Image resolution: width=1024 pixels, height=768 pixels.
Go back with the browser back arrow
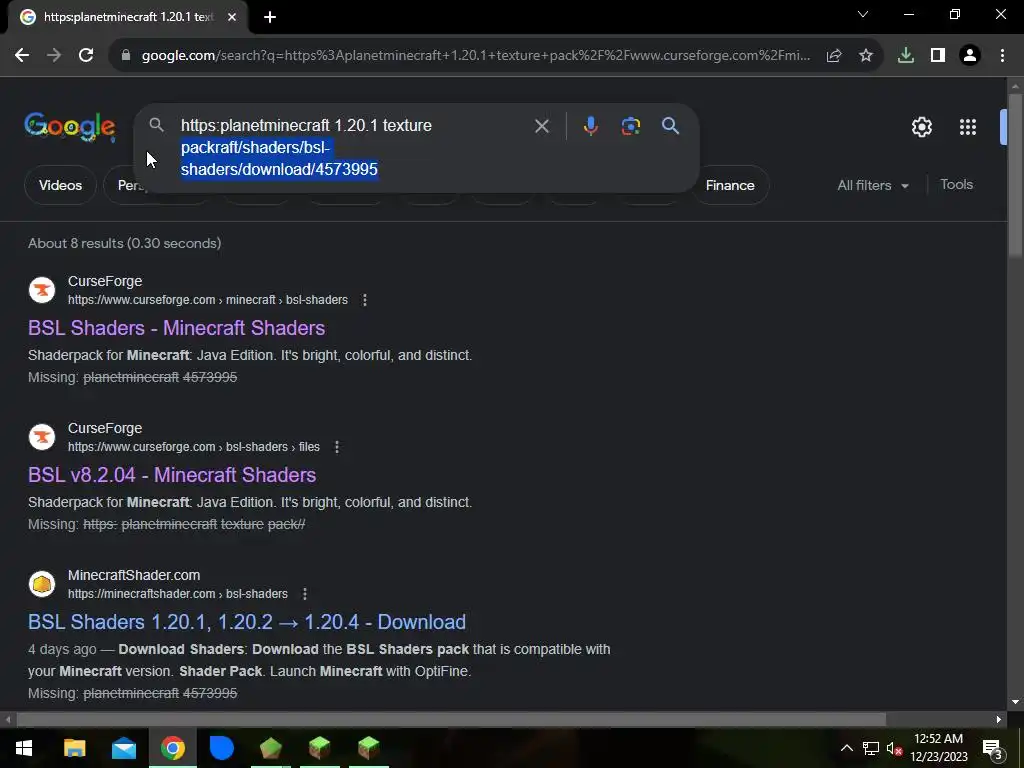pos(22,56)
